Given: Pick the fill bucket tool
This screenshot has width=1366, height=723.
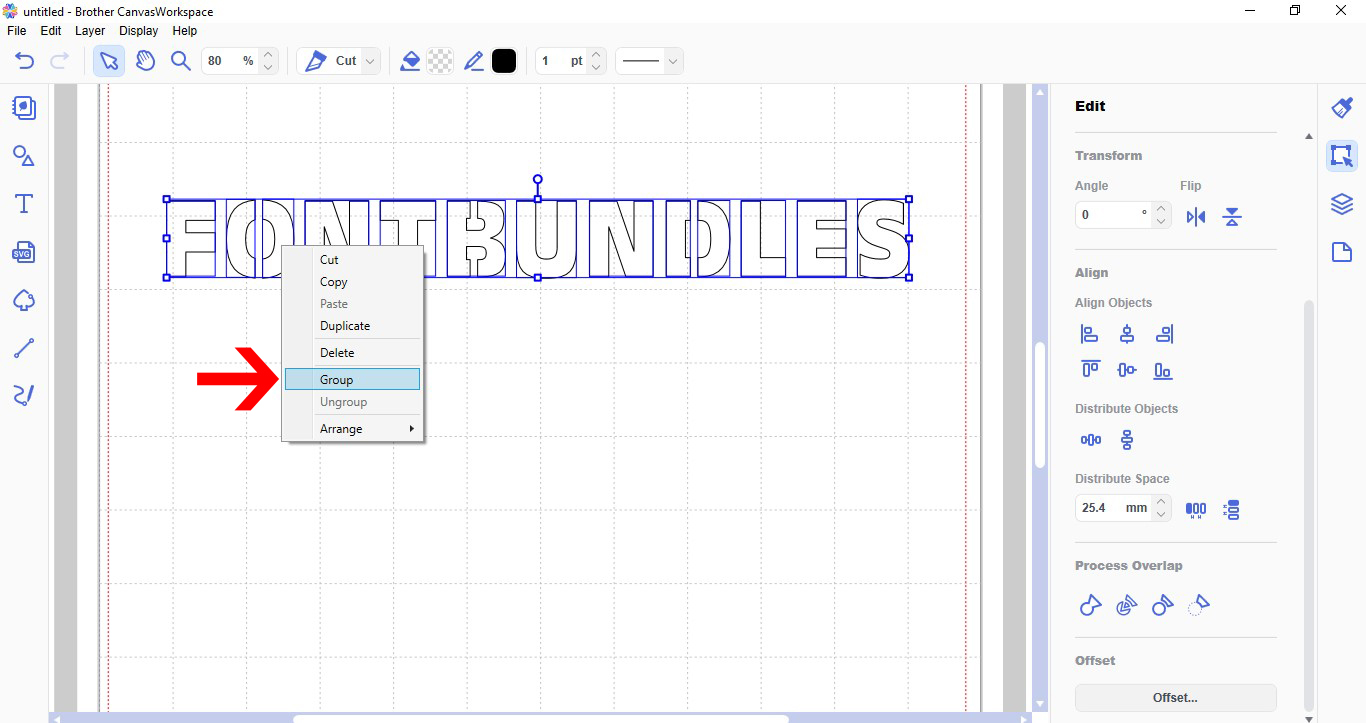Looking at the screenshot, I should pos(409,61).
